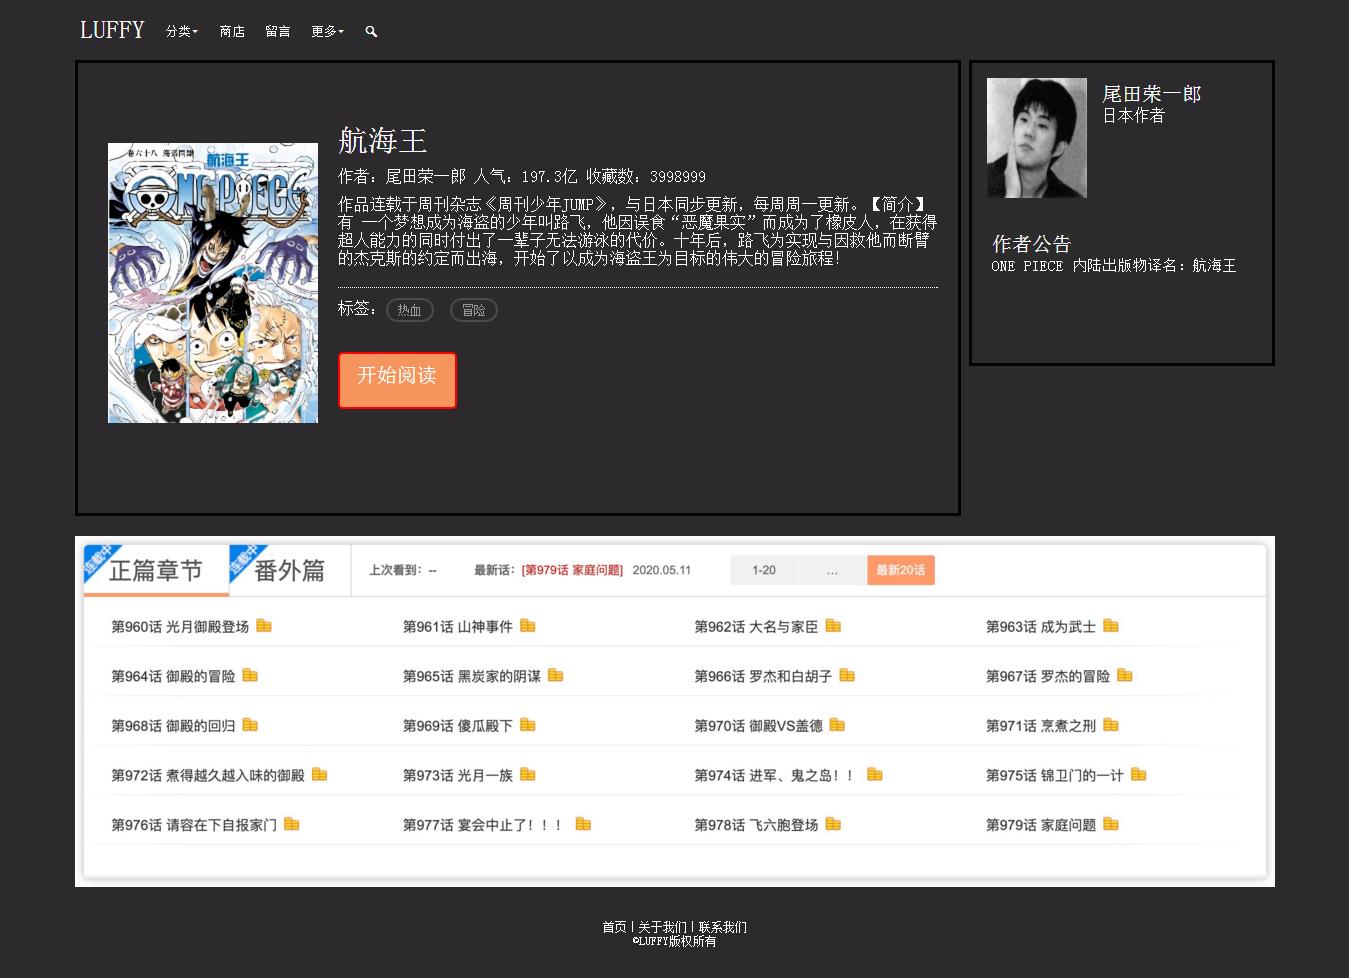Click coin icon beside 第965话 黑炭家的阴谋
Screen dimensions: 1349x978
[556, 676]
